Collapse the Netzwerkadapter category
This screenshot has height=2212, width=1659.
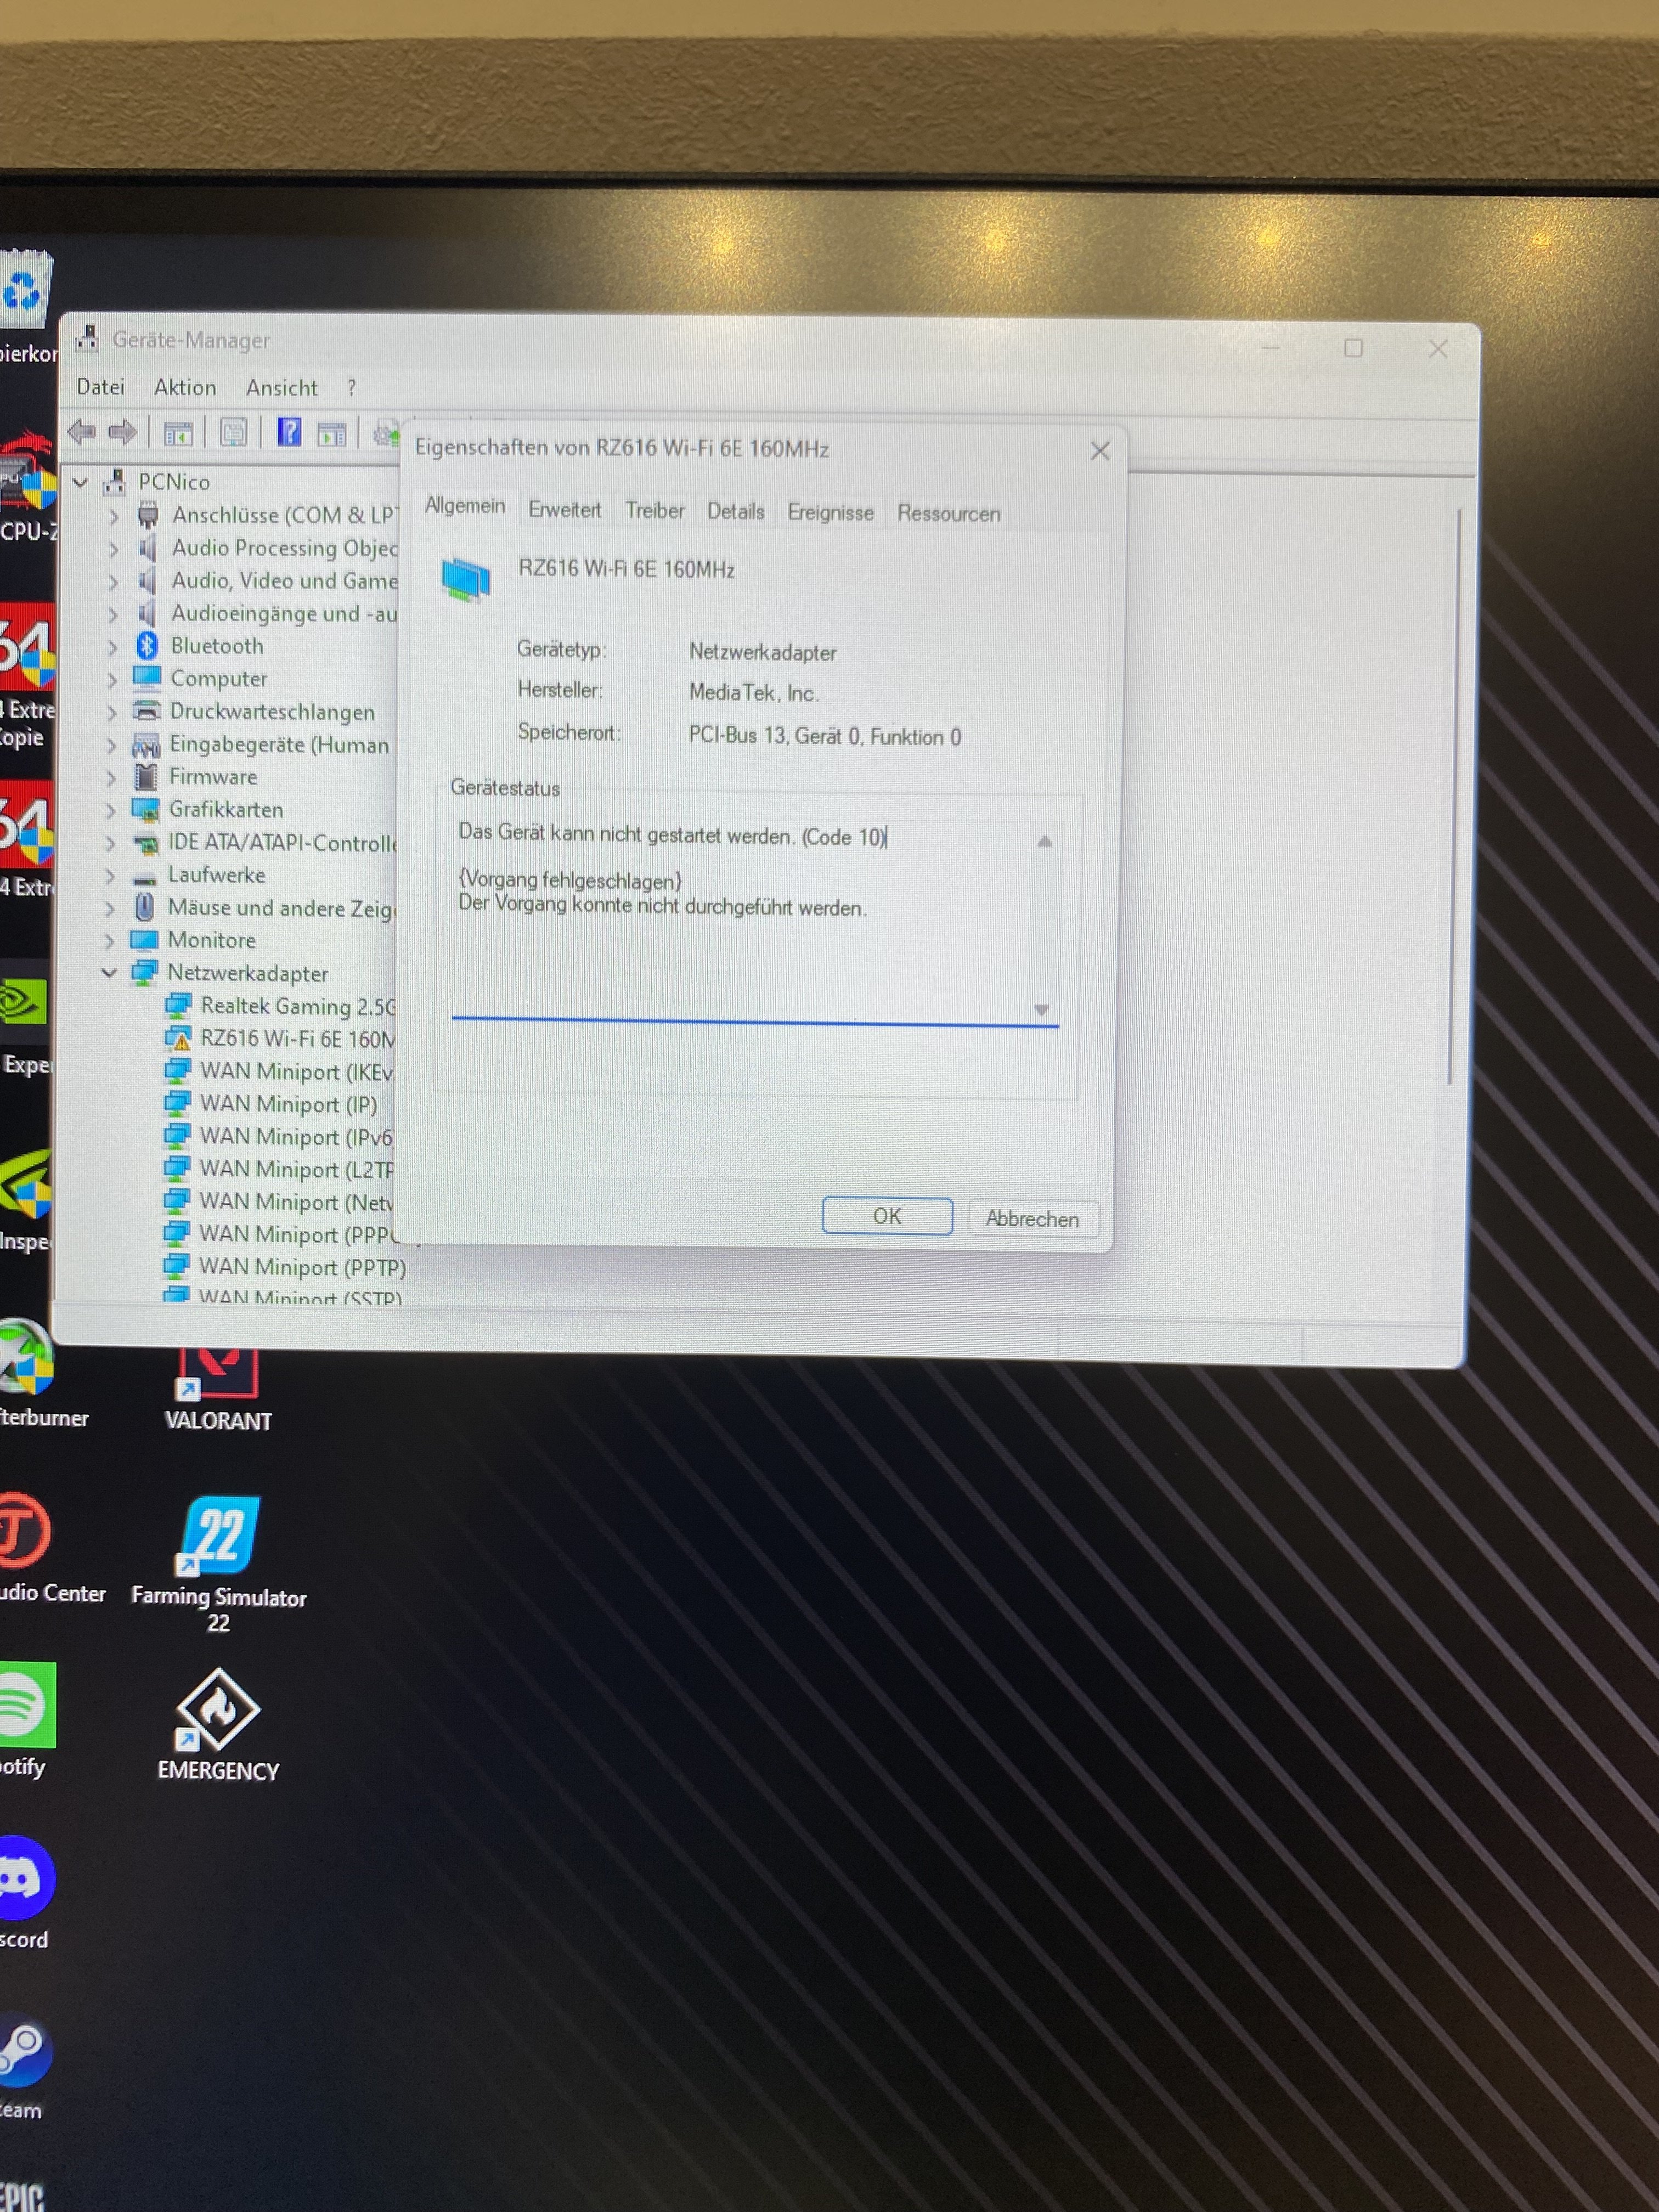(x=109, y=973)
